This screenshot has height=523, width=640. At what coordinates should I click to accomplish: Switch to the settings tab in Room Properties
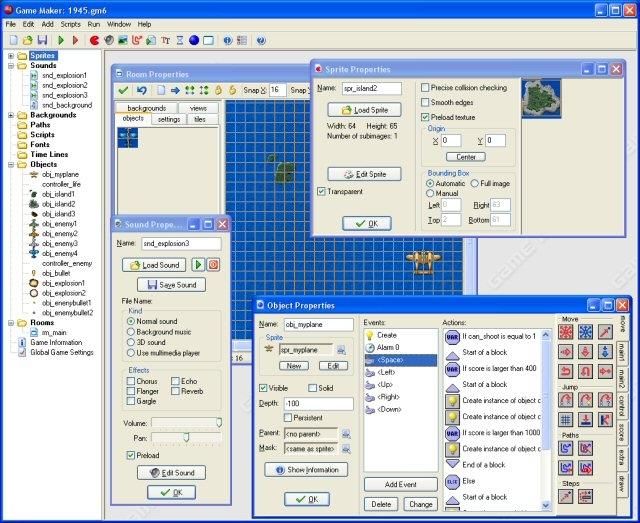click(x=168, y=119)
